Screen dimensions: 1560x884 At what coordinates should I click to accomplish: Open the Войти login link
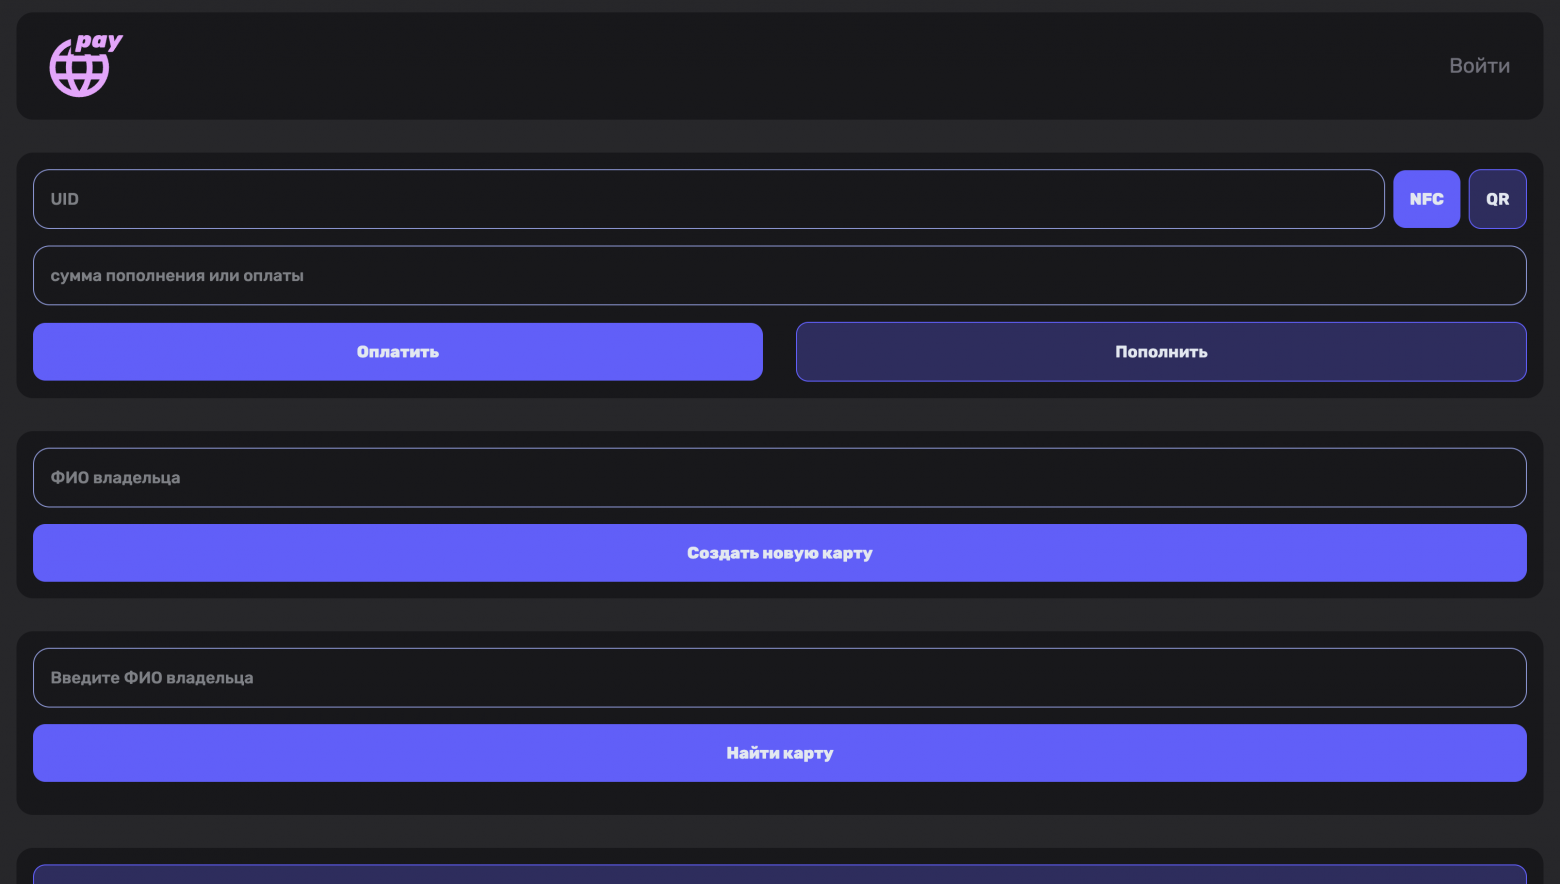point(1479,66)
